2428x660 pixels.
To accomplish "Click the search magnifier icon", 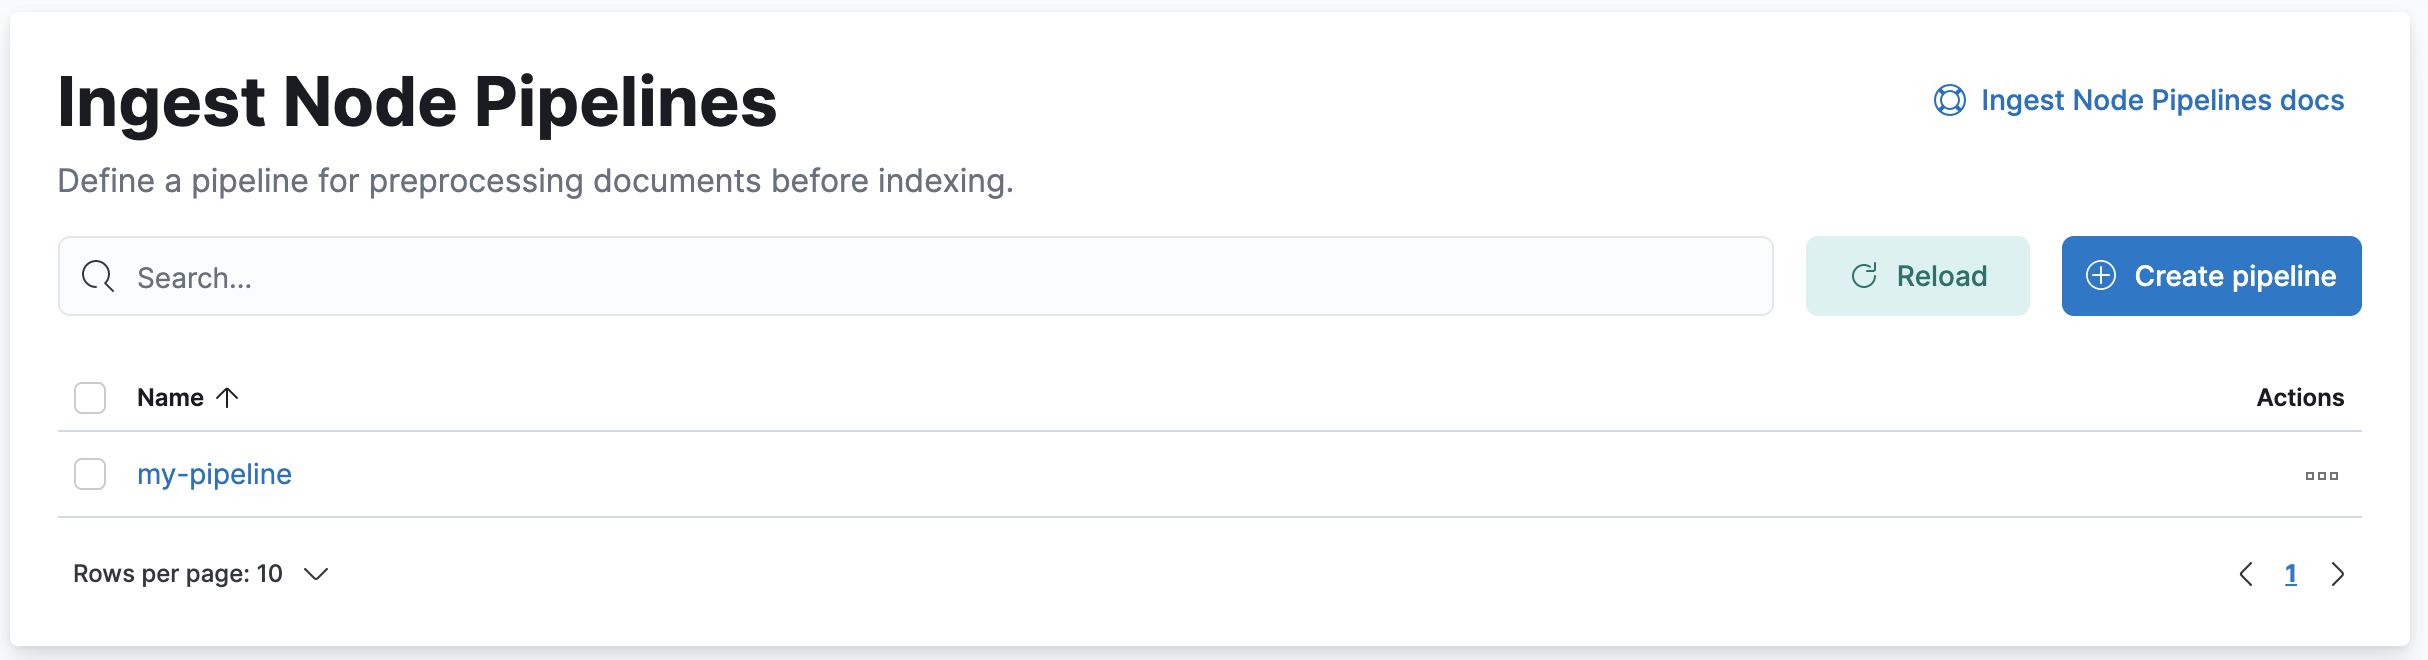I will [97, 276].
